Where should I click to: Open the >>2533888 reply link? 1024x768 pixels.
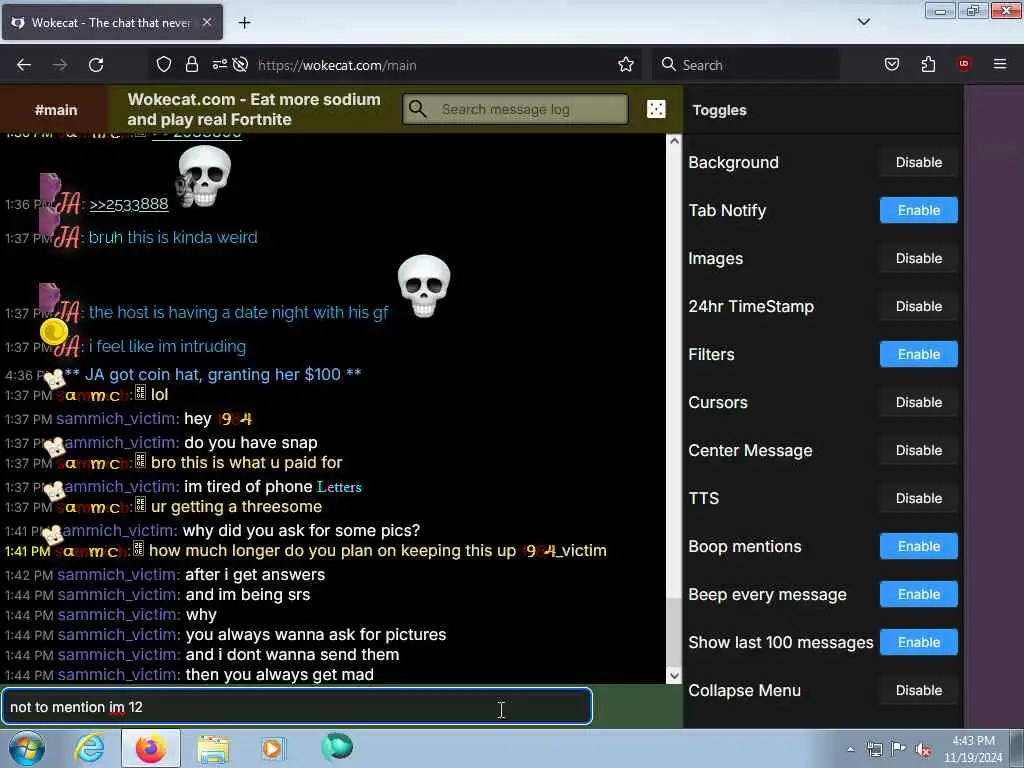click(129, 204)
